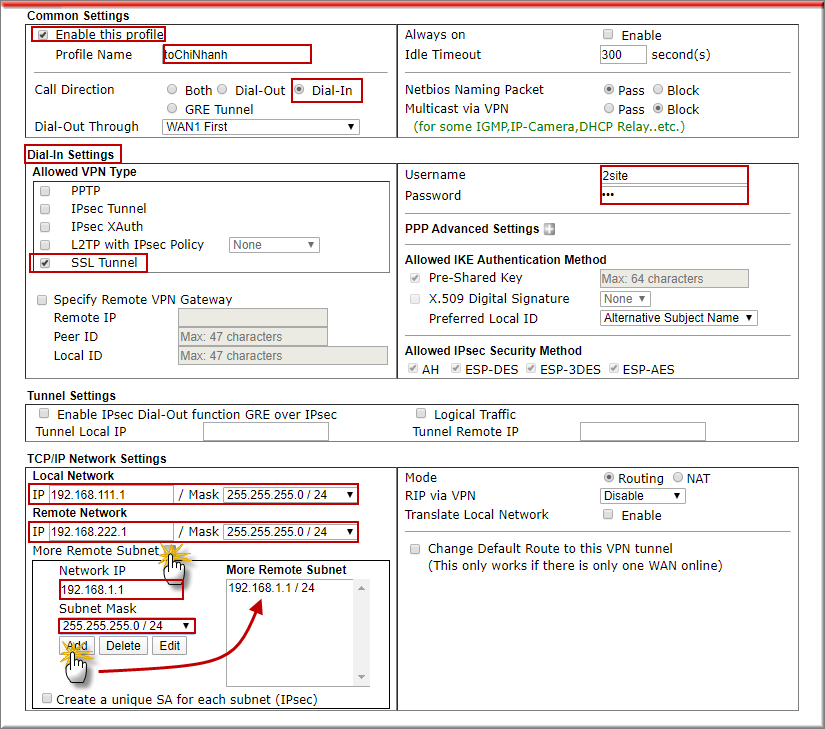Set Netbios Naming Packet to Block

point(658,89)
